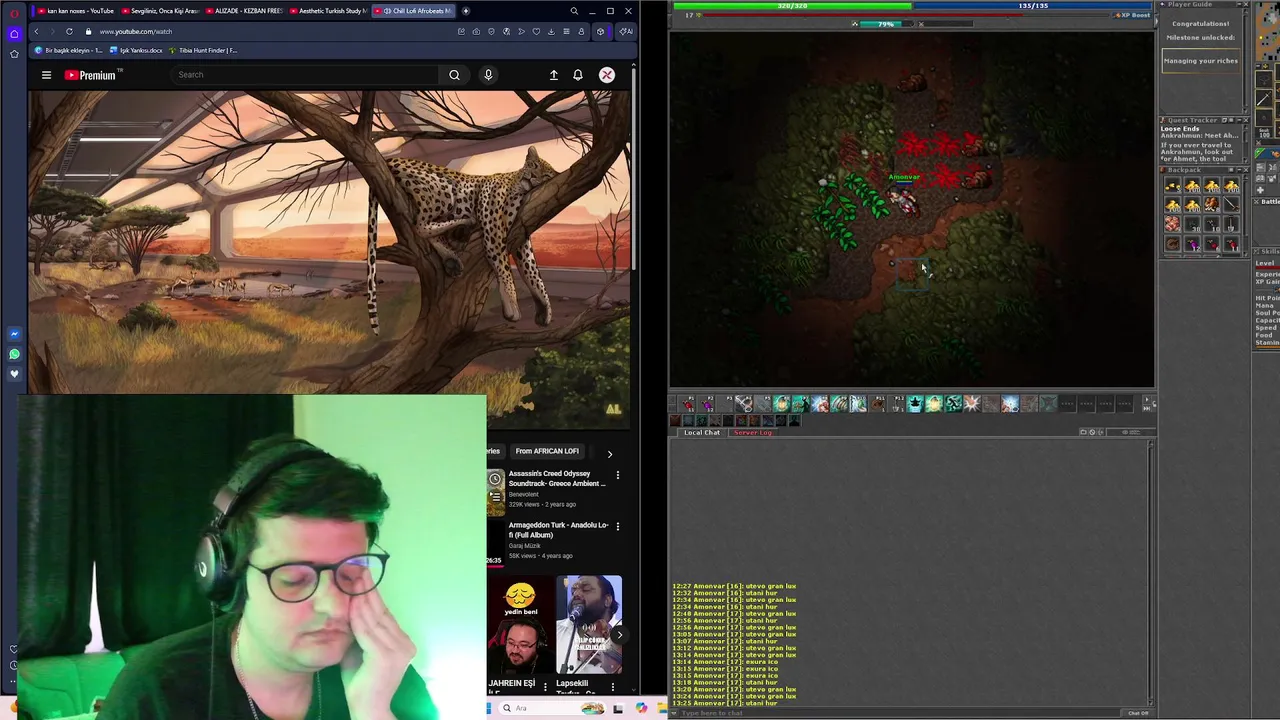Click the green health bar 320/320
The width and height of the screenshot is (1280, 720).
click(x=792, y=5)
